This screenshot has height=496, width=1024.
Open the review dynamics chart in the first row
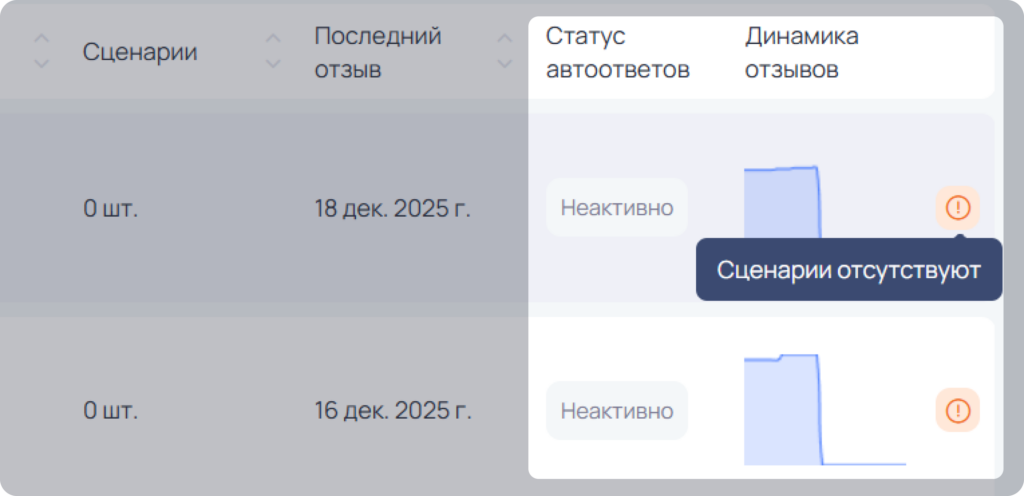[x=782, y=202]
